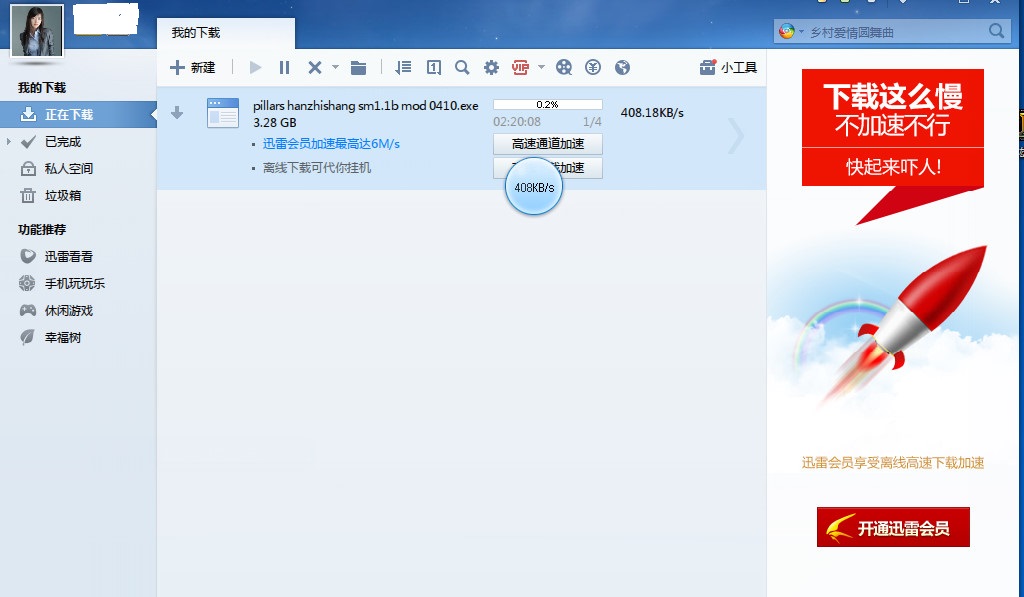Click the start download play icon
Viewport: 1024px width, 597px height.
(256, 68)
